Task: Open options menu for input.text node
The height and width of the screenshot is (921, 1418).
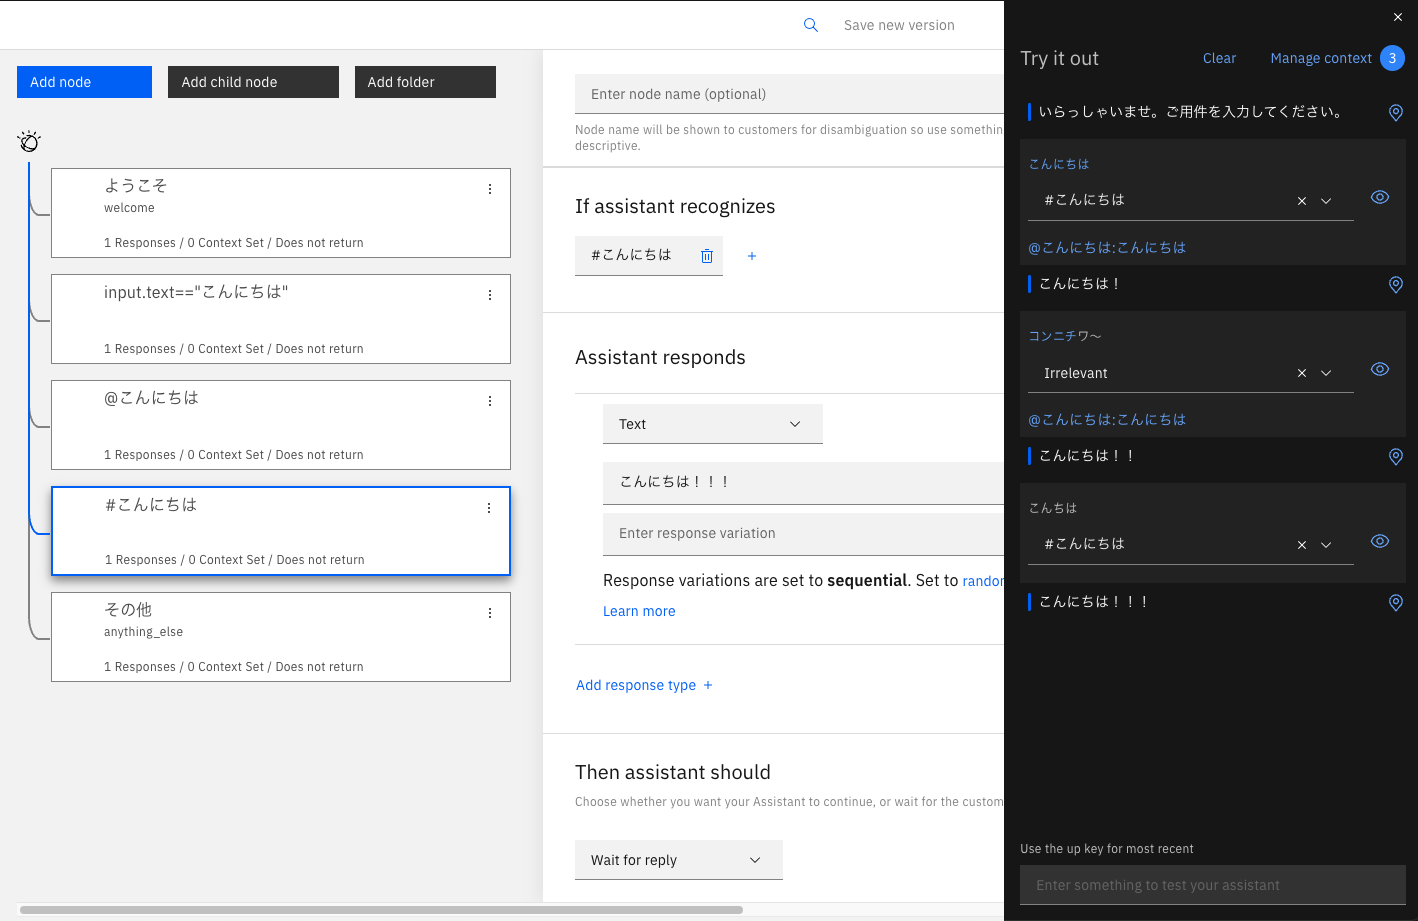Action: coord(490,295)
